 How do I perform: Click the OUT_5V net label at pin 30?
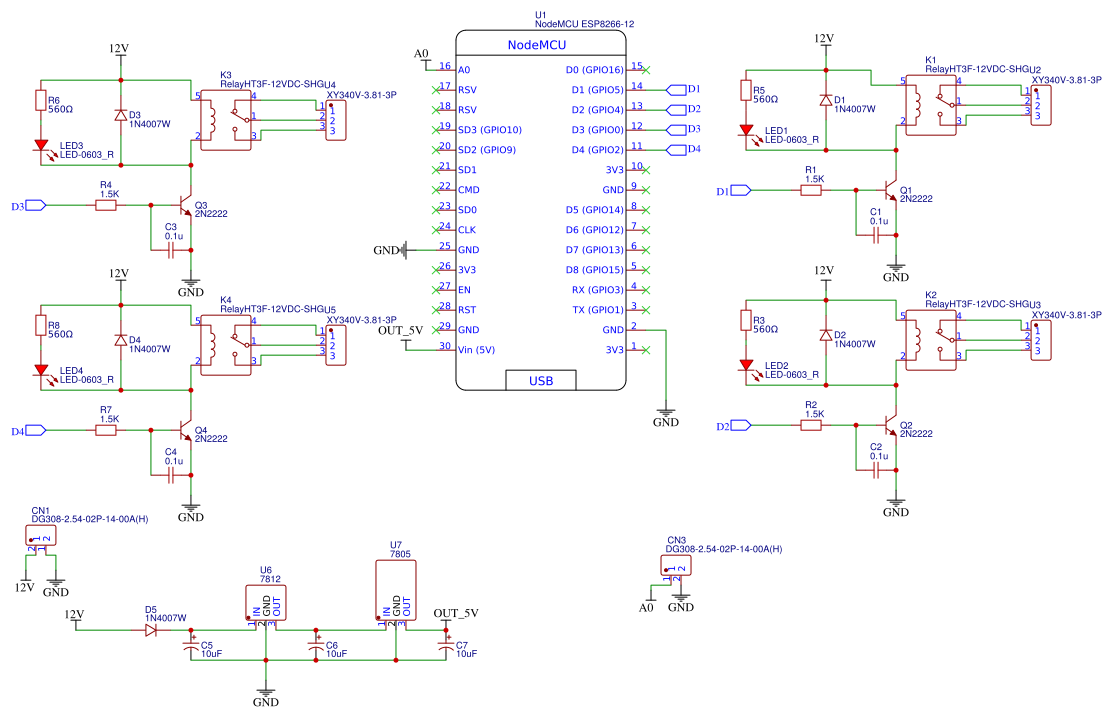(x=400, y=330)
